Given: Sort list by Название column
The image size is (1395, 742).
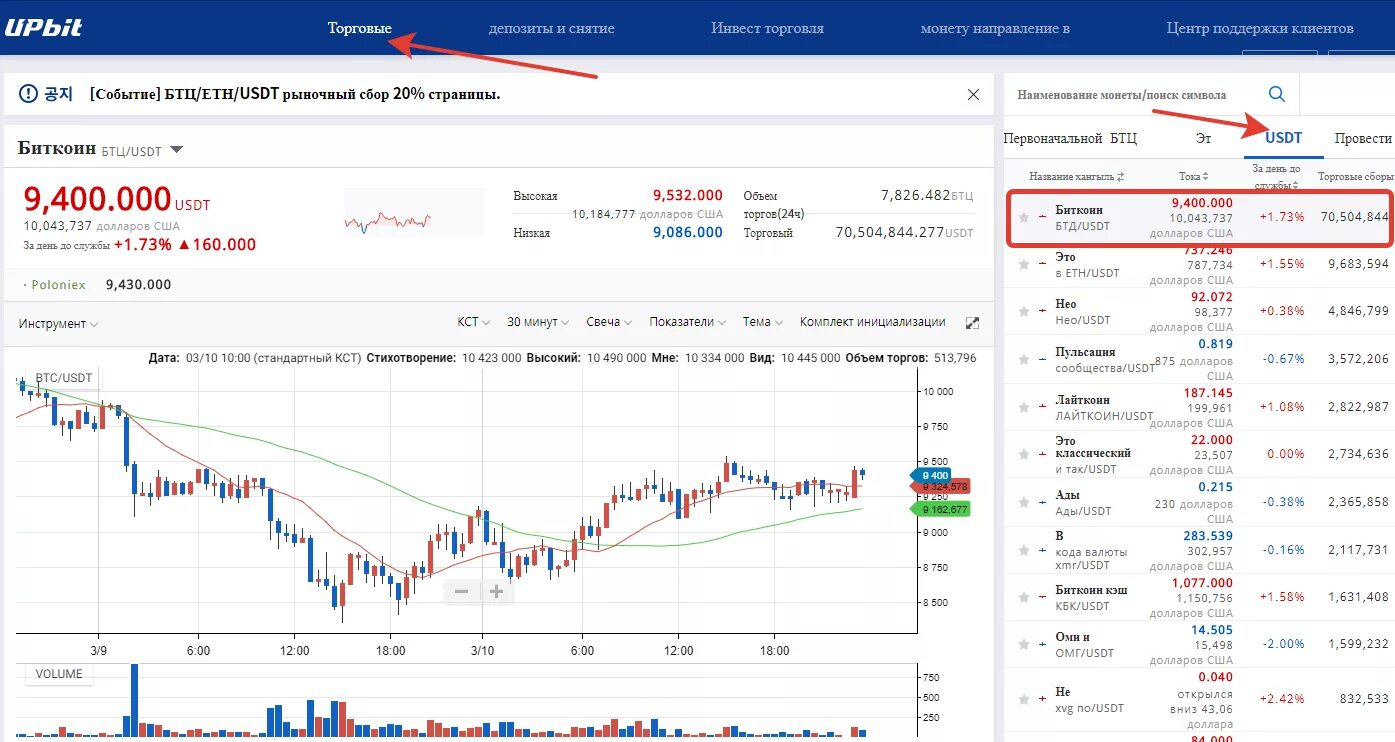Looking at the screenshot, I should click(1076, 176).
